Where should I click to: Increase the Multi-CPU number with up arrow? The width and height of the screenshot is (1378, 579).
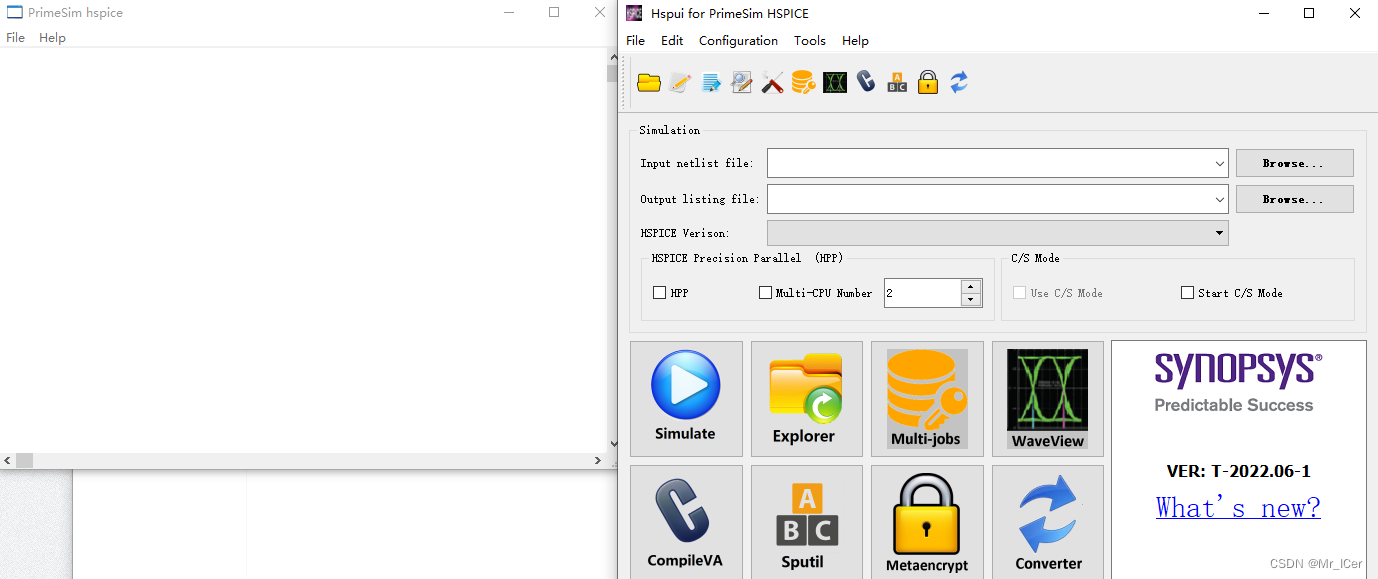click(971, 286)
